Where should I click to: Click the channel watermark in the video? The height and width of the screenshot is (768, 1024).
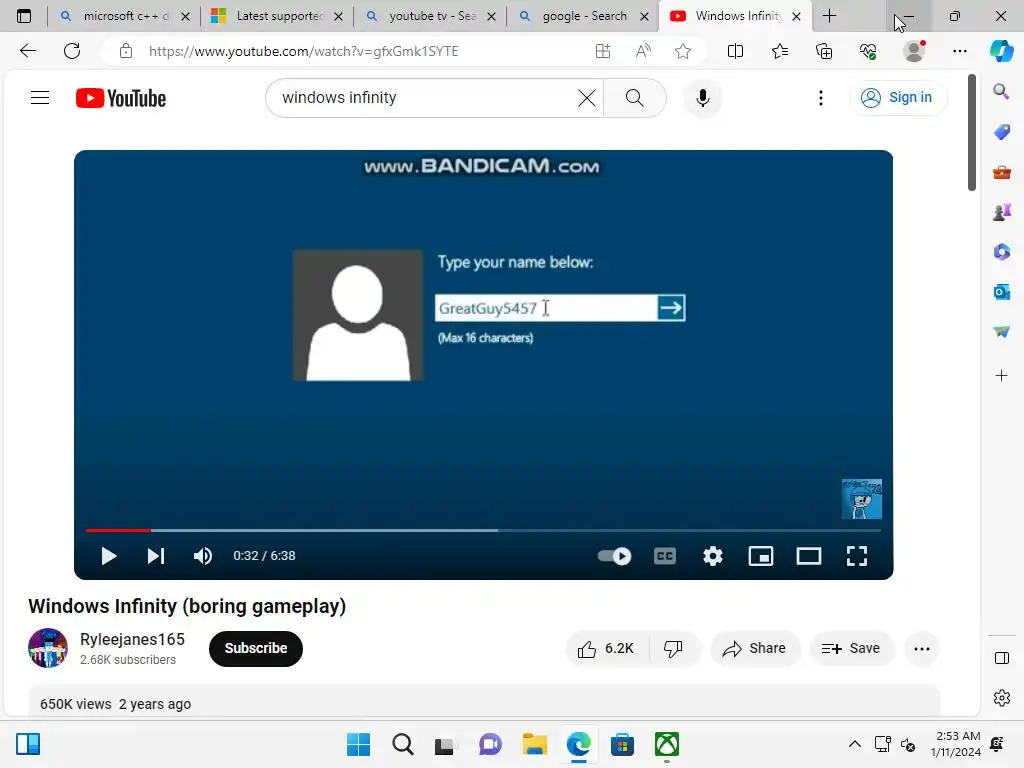coord(861,499)
